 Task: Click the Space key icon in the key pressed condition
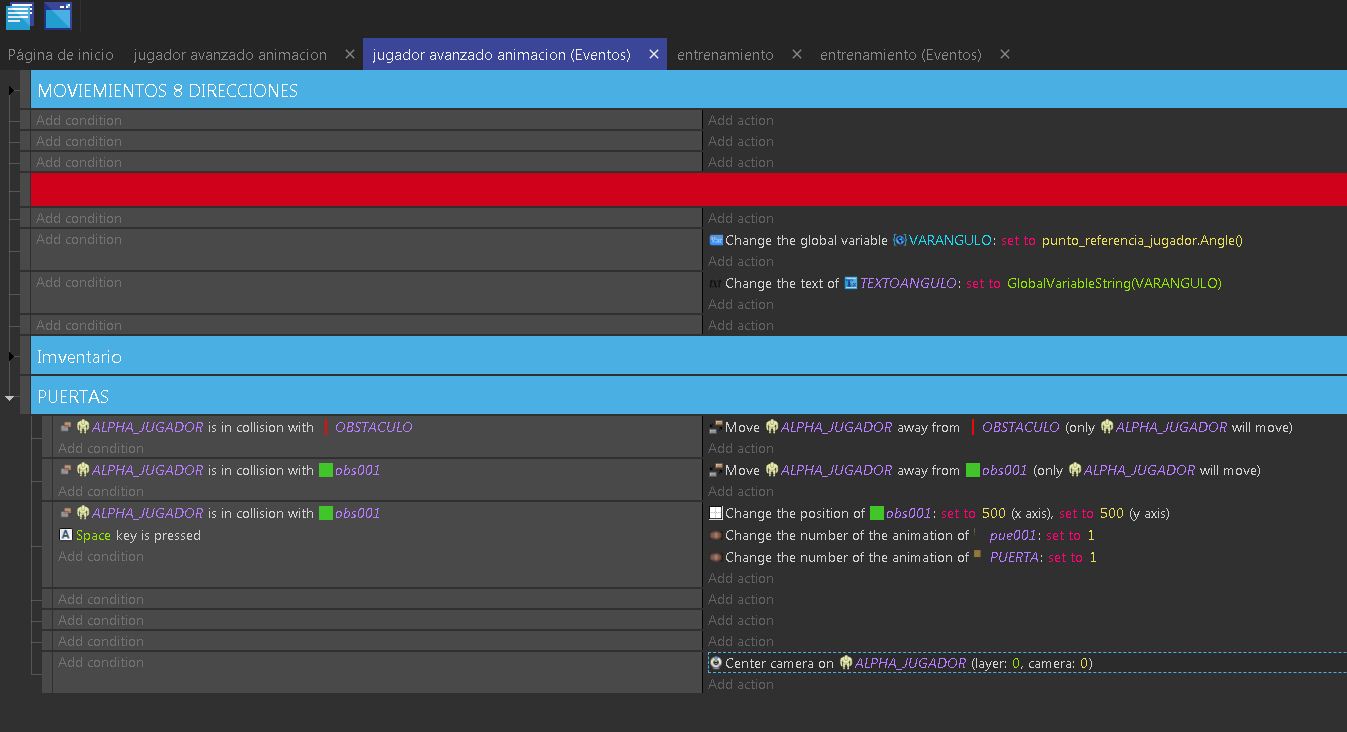point(66,535)
